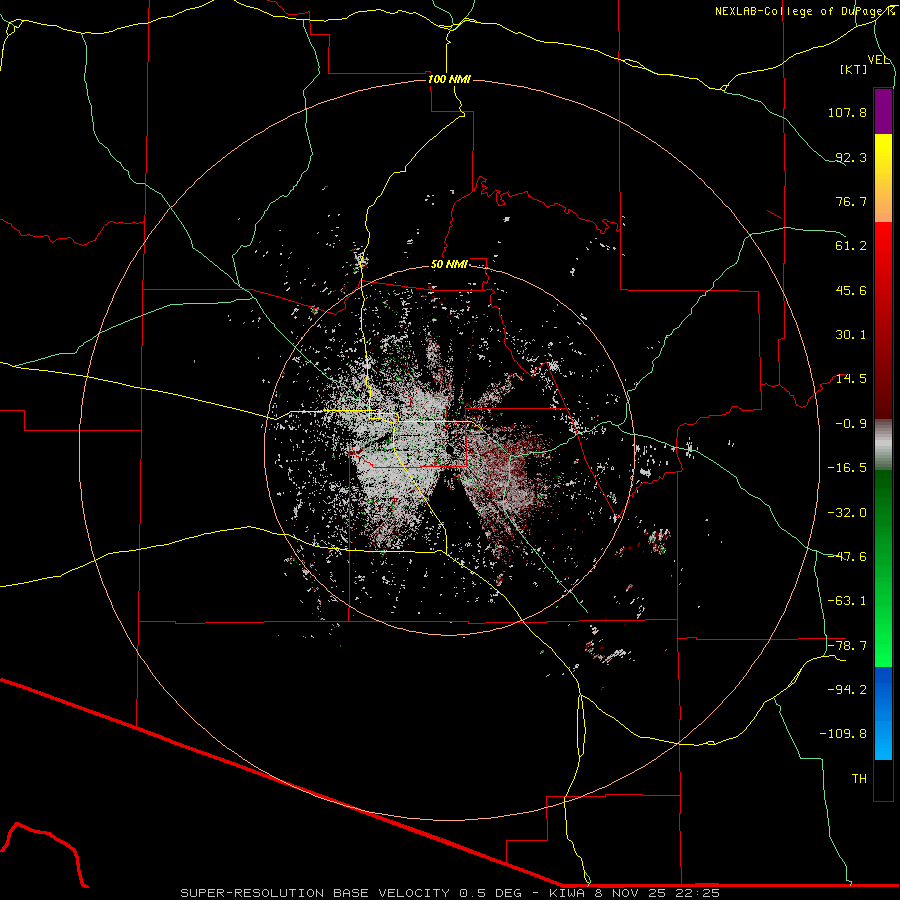Click the TH label under the scale
This screenshot has width=900, height=900.
pos(859,779)
